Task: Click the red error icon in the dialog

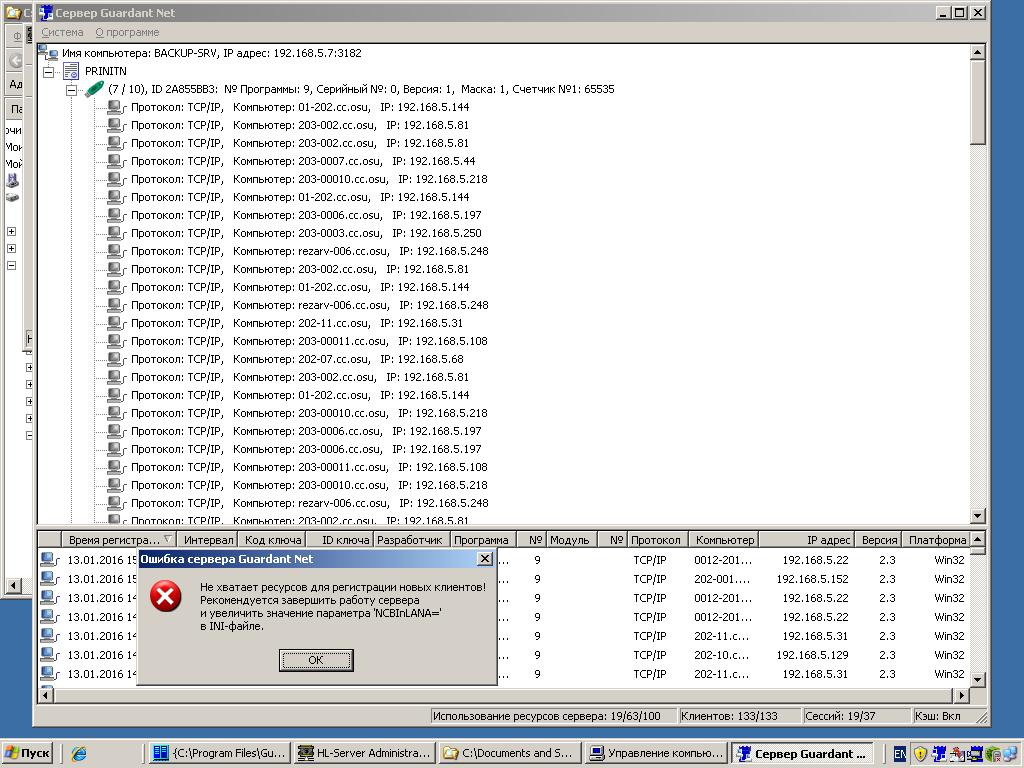Action: point(165,597)
